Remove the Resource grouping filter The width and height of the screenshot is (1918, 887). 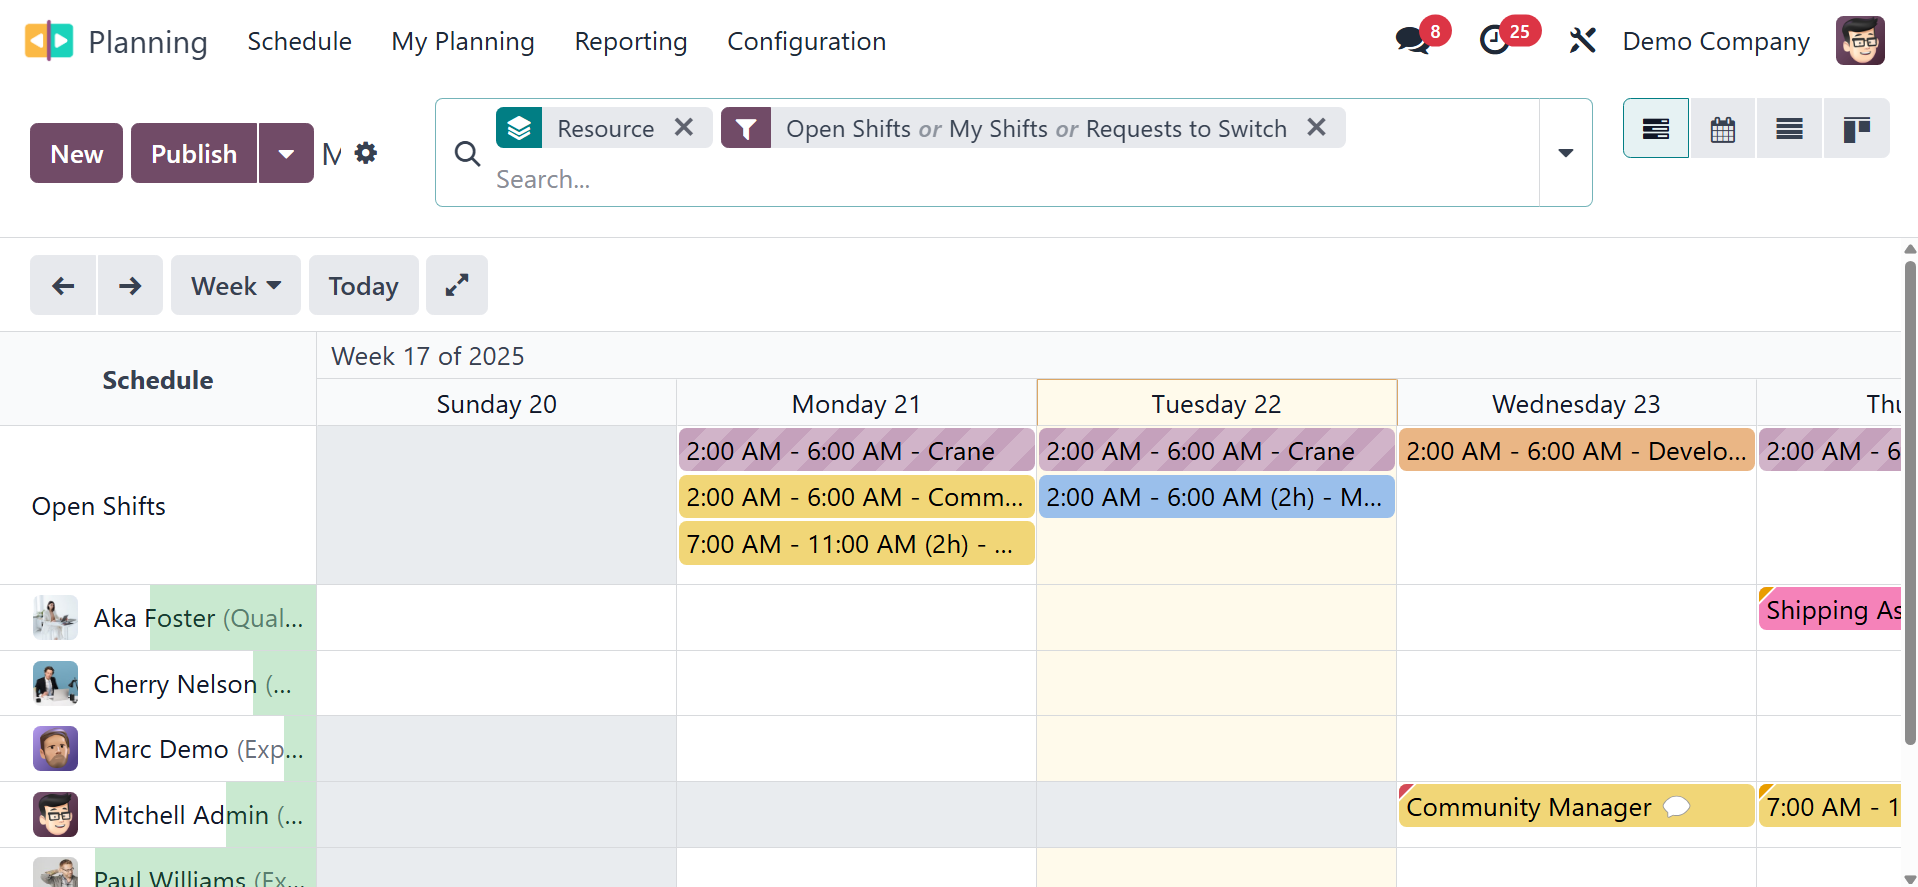coord(684,128)
